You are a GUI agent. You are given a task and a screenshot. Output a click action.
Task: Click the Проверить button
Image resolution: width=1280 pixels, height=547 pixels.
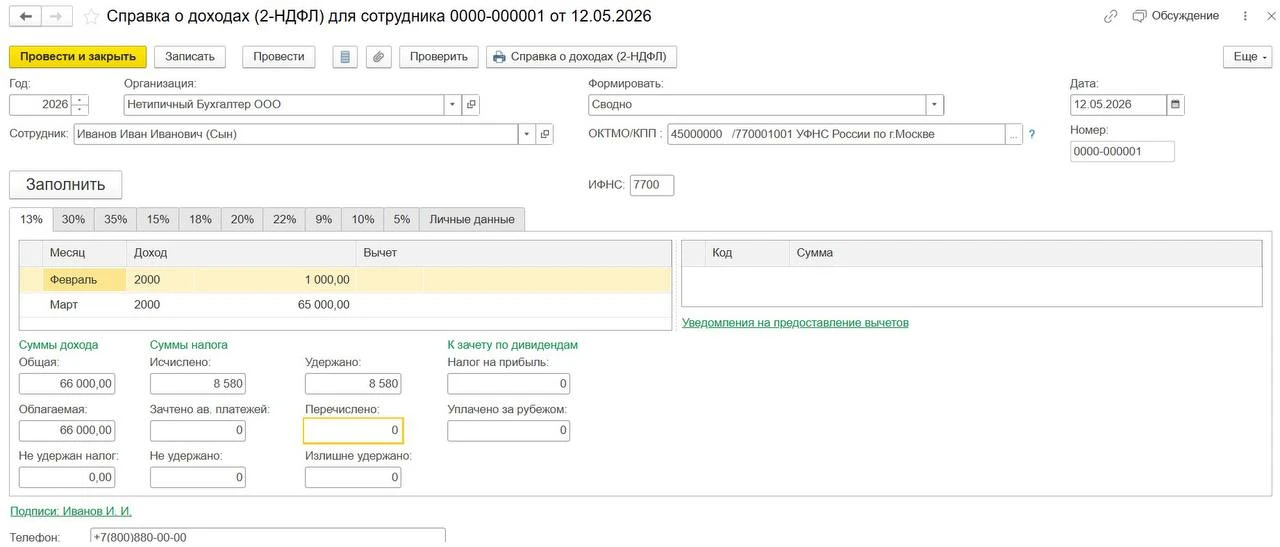[x=439, y=57]
